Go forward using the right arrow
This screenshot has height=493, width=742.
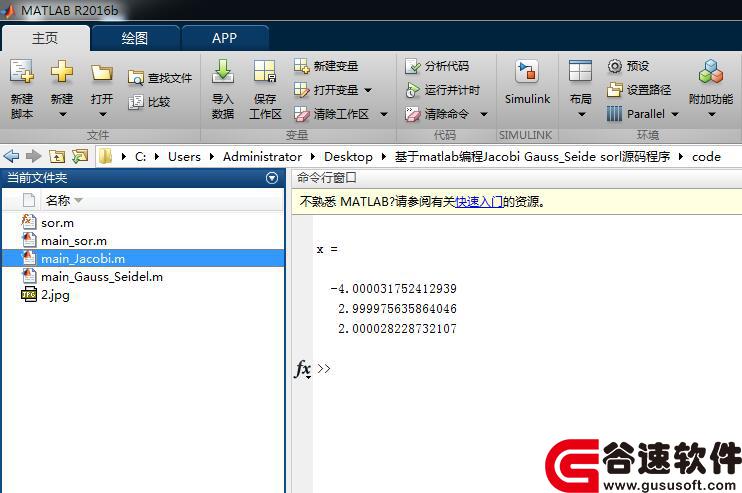click(33, 156)
